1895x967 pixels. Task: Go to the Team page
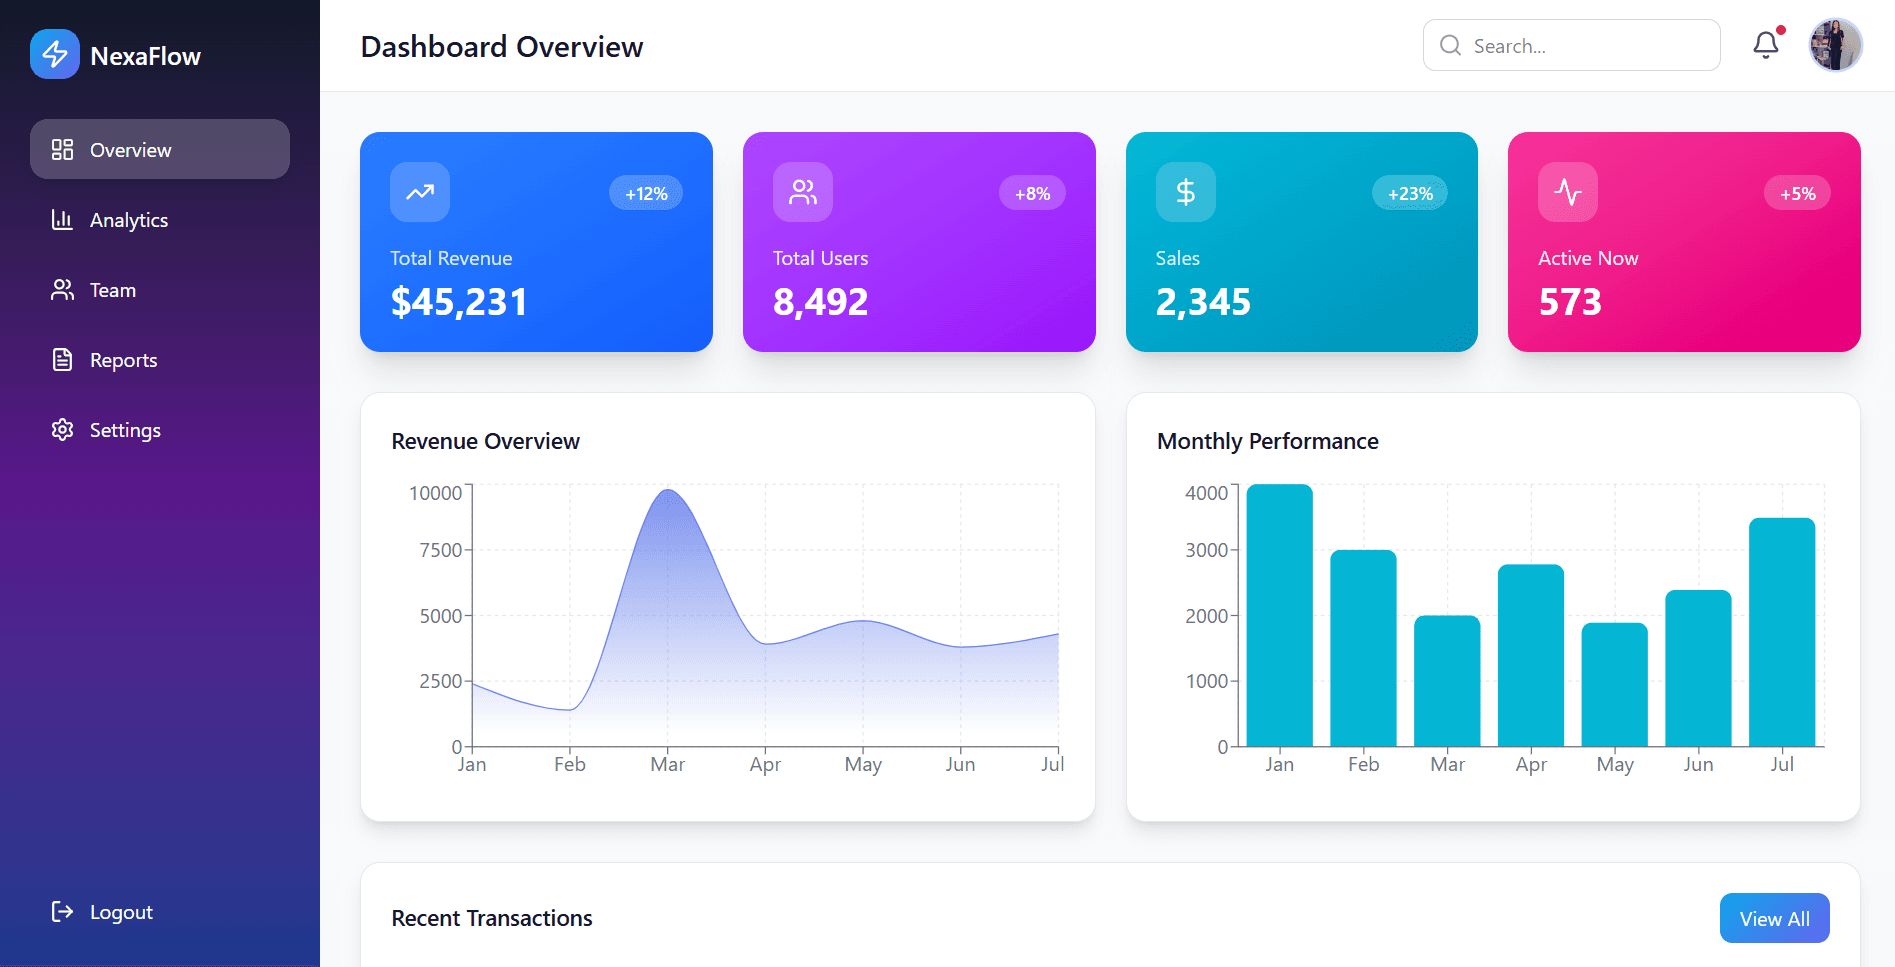click(x=160, y=289)
